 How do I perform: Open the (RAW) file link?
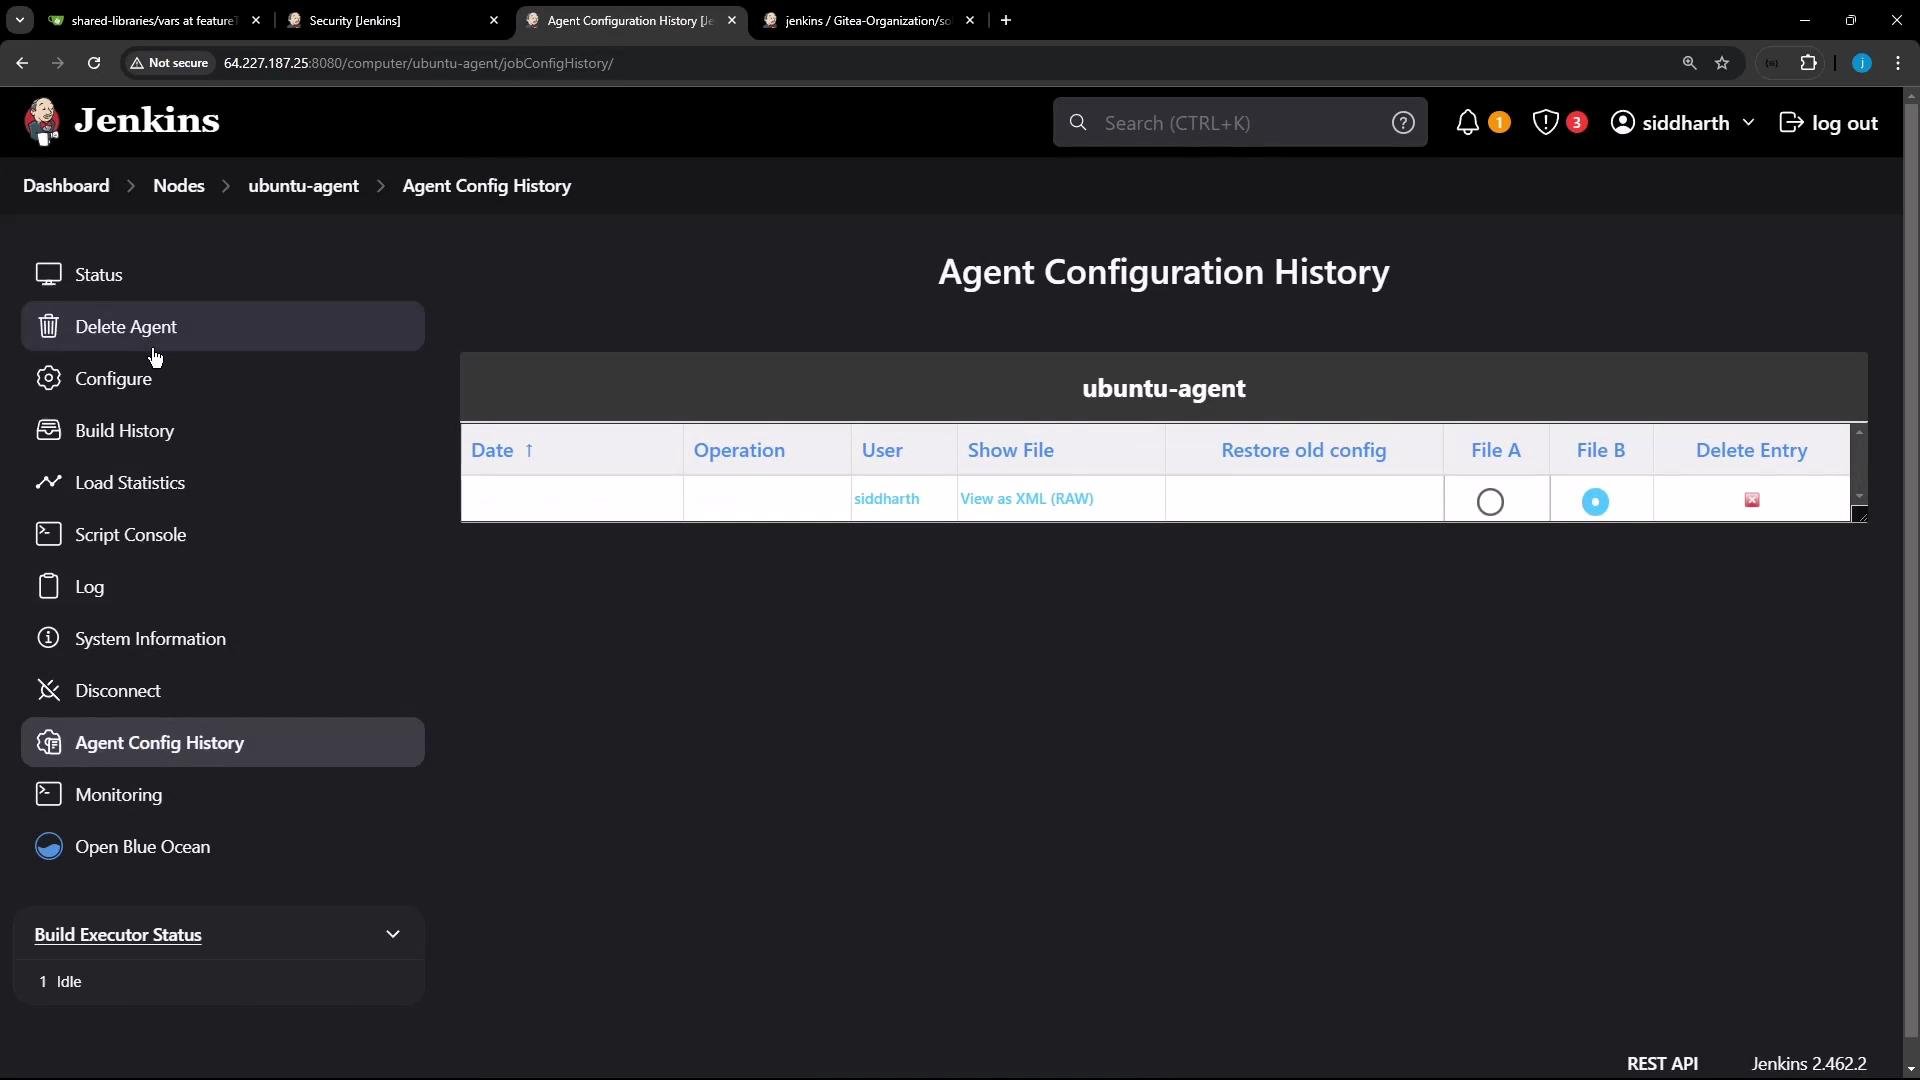click(1072, 498)
